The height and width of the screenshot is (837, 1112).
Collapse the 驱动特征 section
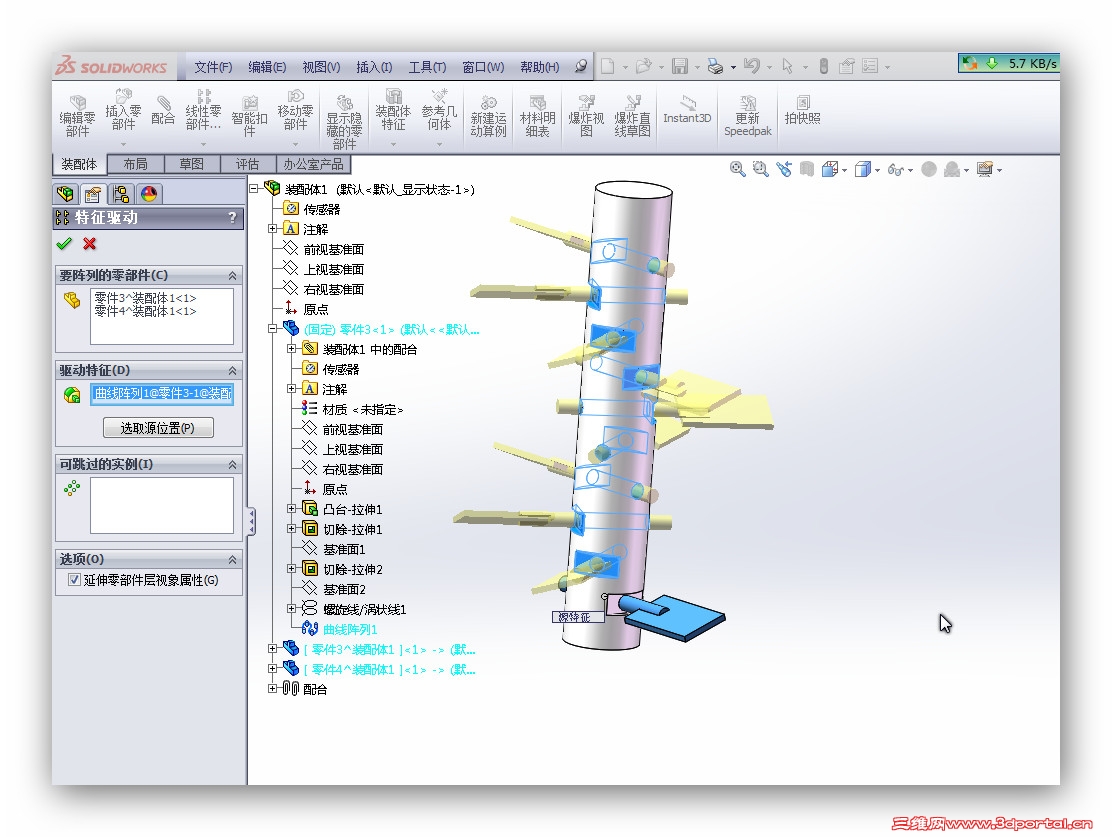(x=233, y=370)
